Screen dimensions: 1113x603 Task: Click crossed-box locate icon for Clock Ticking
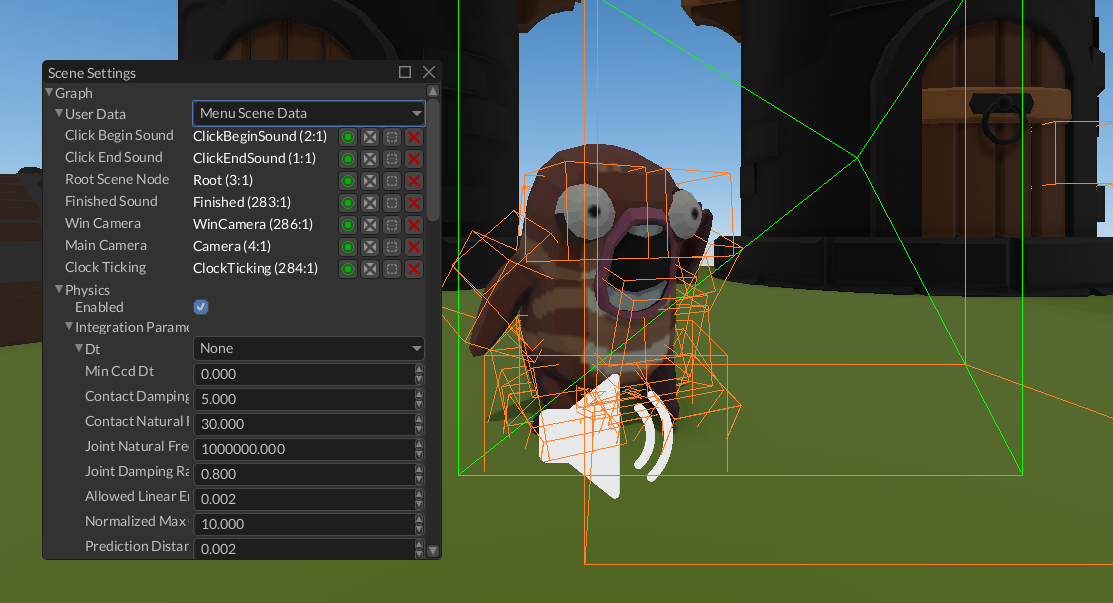[370, 269]
